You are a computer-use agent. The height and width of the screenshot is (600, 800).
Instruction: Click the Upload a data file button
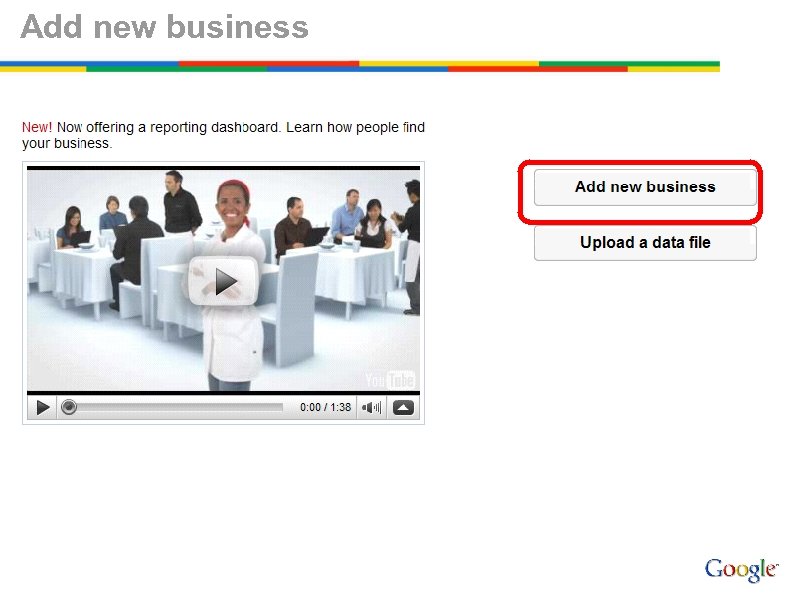(645, 242)
